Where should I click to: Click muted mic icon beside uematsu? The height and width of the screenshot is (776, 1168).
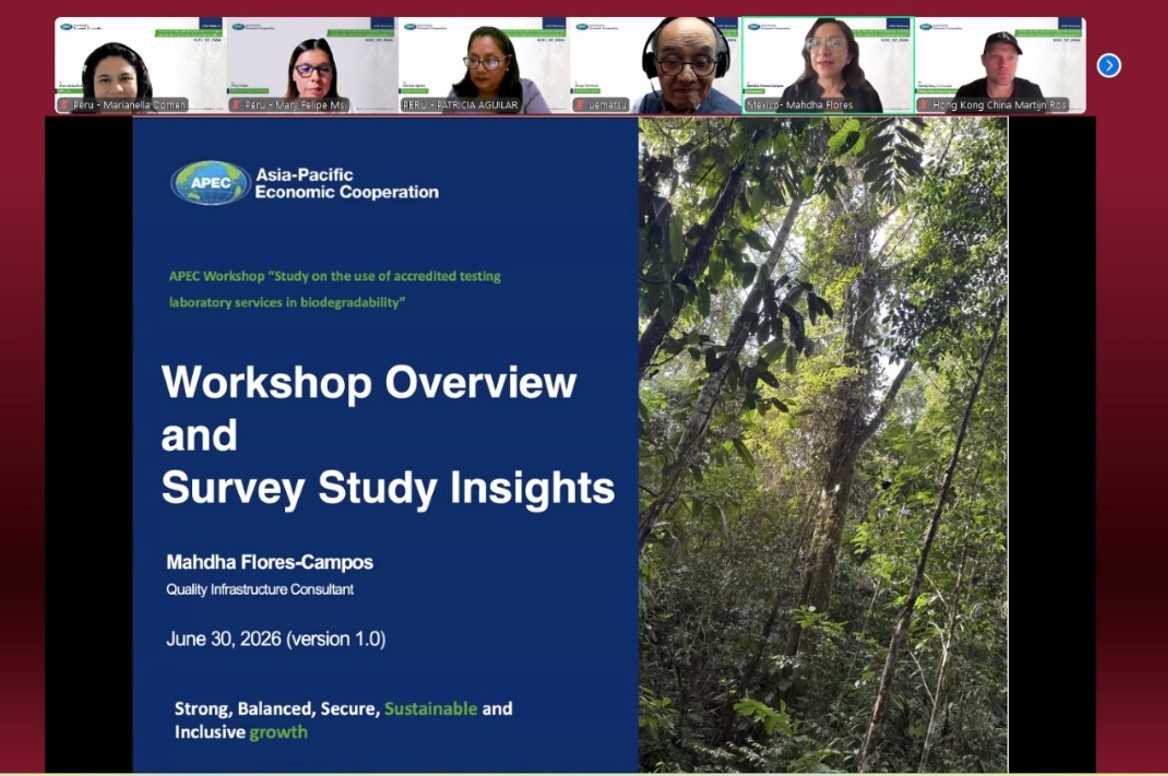(580, 105)
